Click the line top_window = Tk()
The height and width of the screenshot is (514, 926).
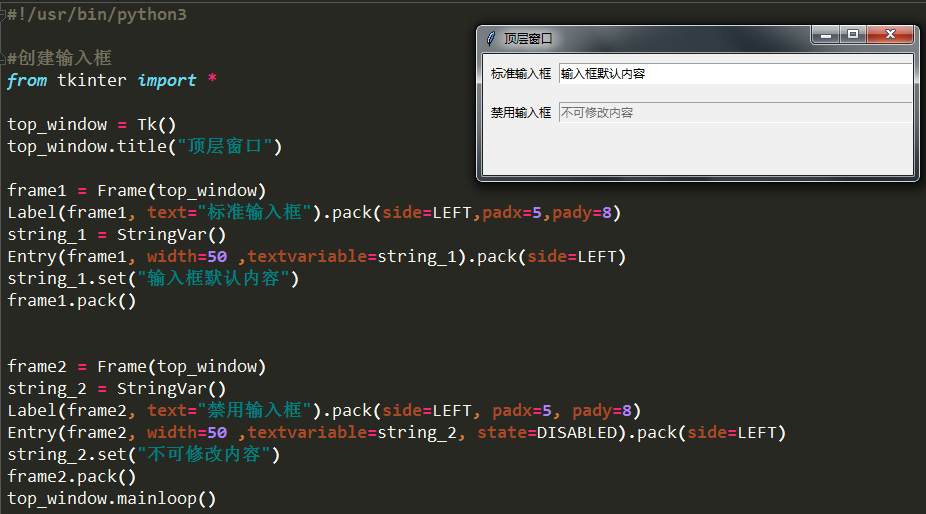92,124
